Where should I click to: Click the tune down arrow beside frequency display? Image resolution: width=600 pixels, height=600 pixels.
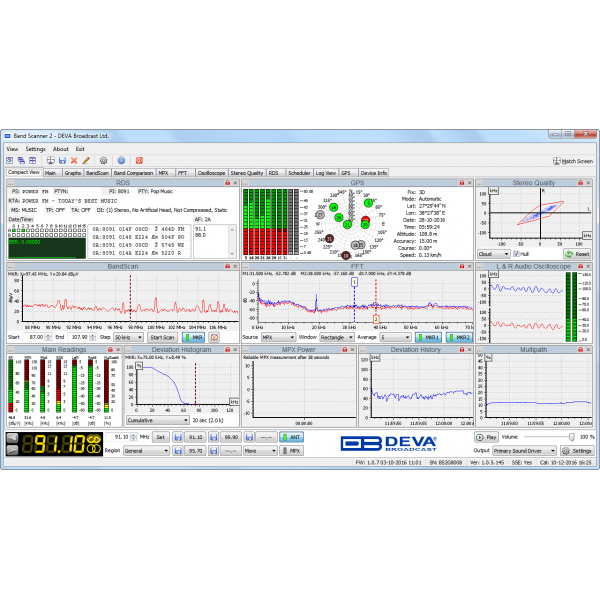pyautogui.click(x=12, y=450)
